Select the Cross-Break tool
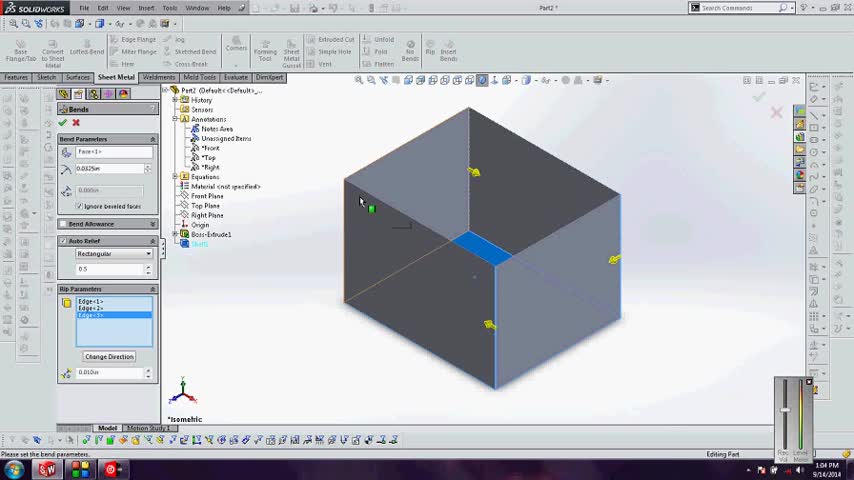This screenshot has width=854, height=480. [x=186, y=64]
